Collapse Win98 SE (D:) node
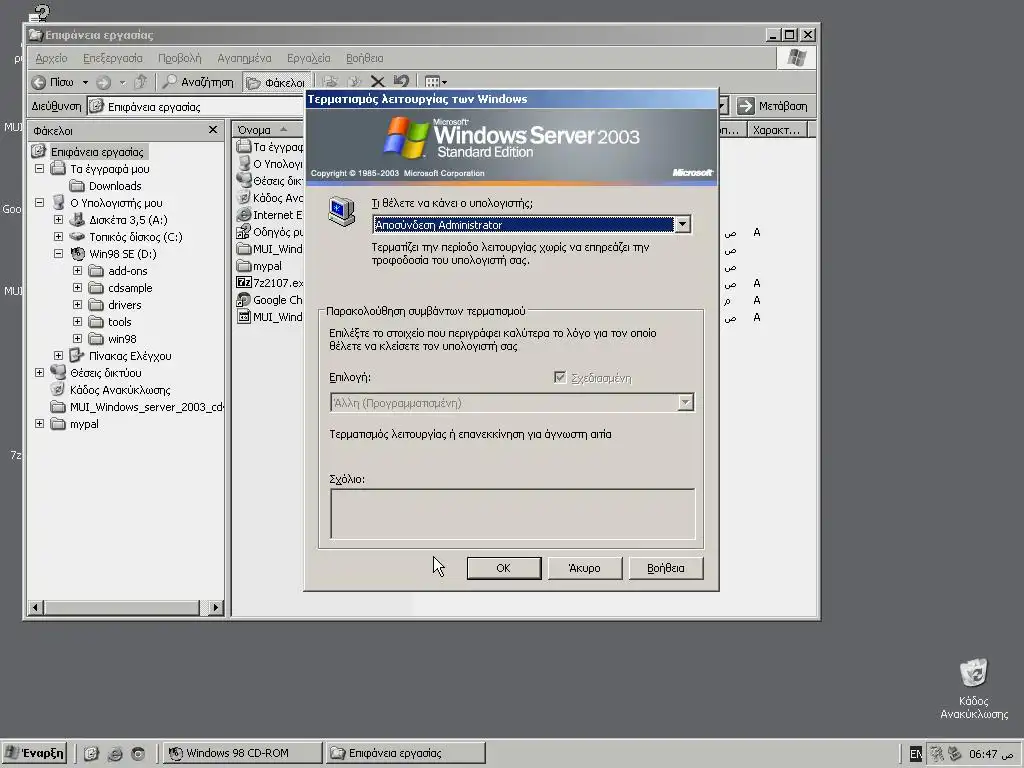The image size is (1024, 768). (x=58, y=253)
